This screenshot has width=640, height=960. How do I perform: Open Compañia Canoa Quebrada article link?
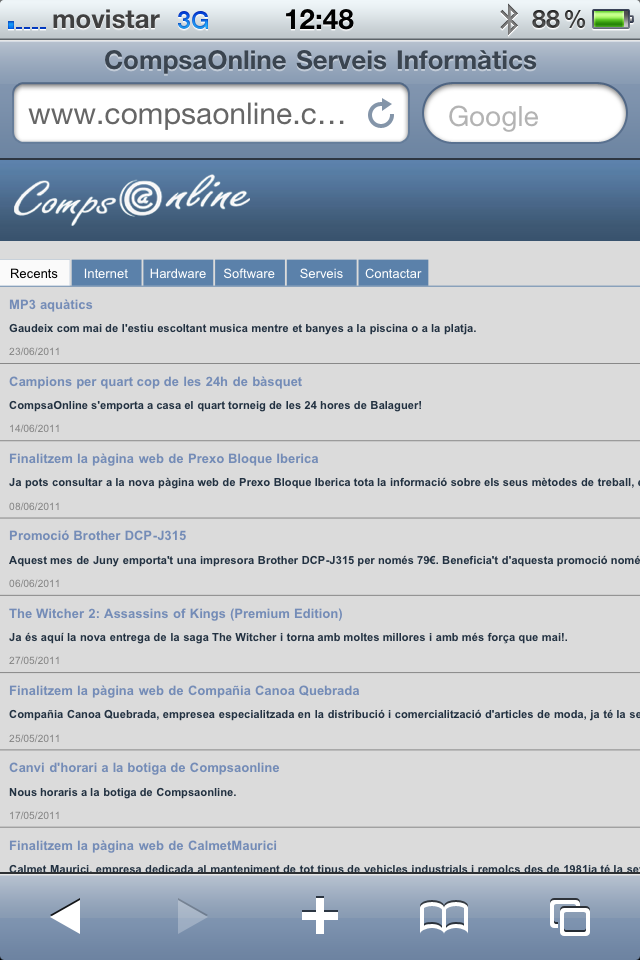point(184,691)
